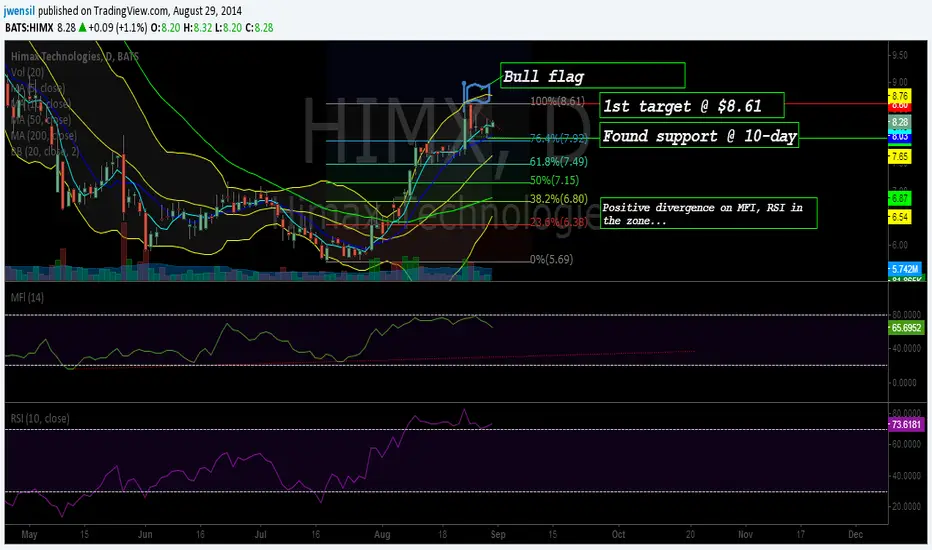Select the MFI (14) indicator label
The image size is (932, 550).
(x=27, y=297)
